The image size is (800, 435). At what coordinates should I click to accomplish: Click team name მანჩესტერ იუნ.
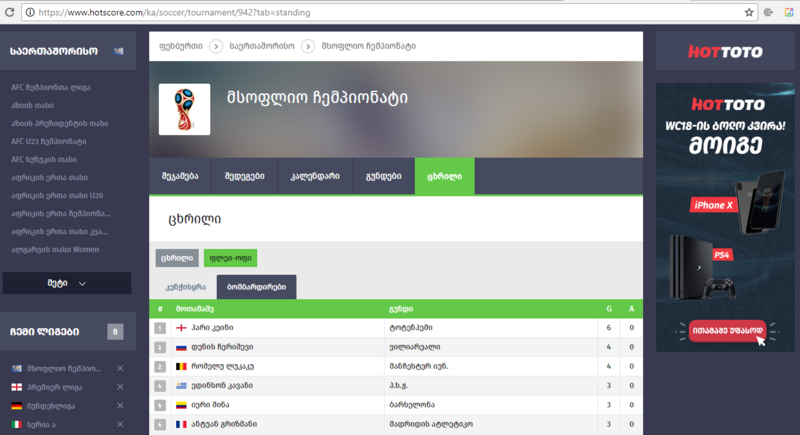(x=418, y=366)
